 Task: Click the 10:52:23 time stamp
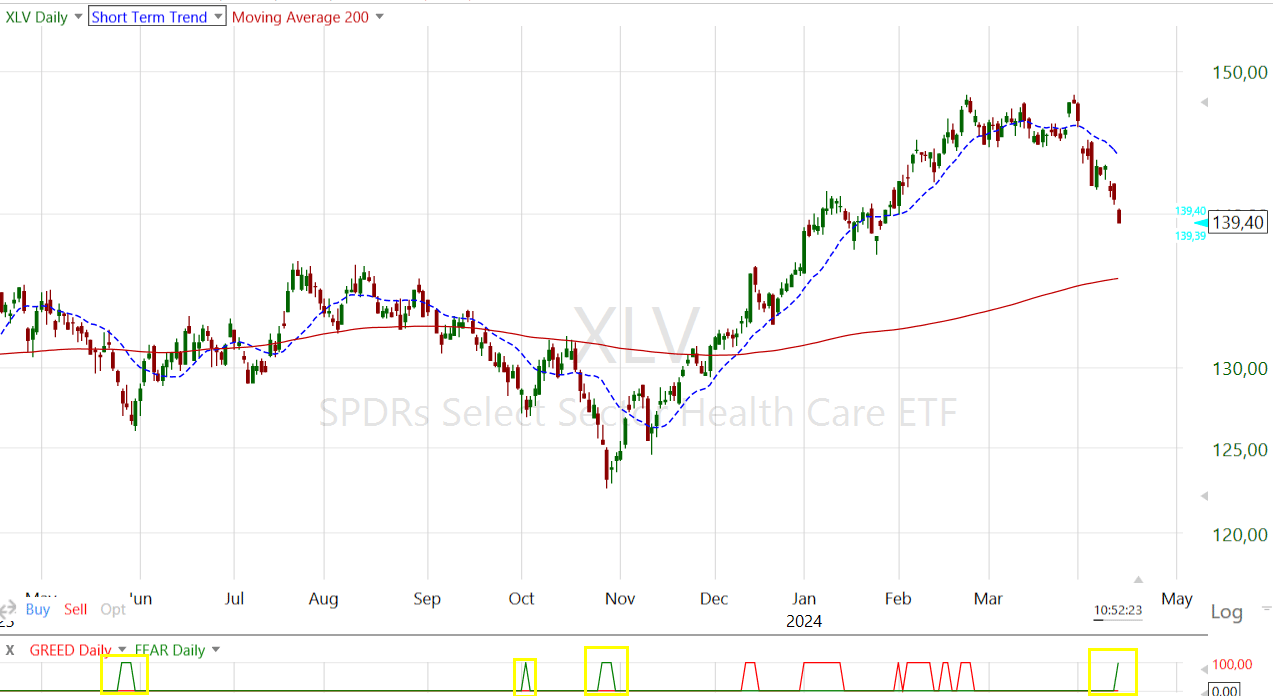tap(1117, 609)
